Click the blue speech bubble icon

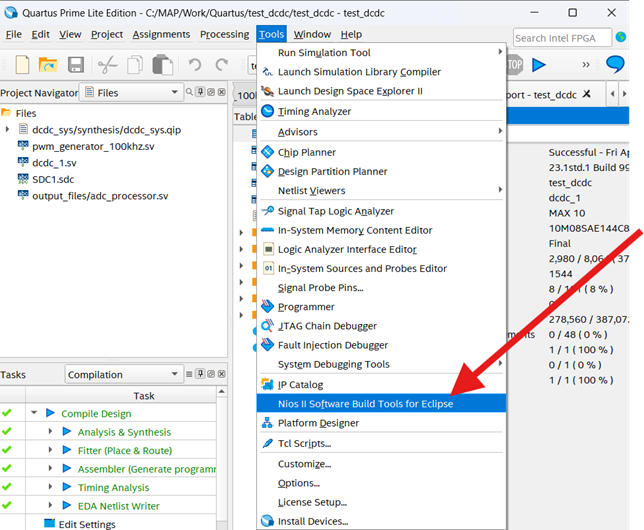[615, 65]
